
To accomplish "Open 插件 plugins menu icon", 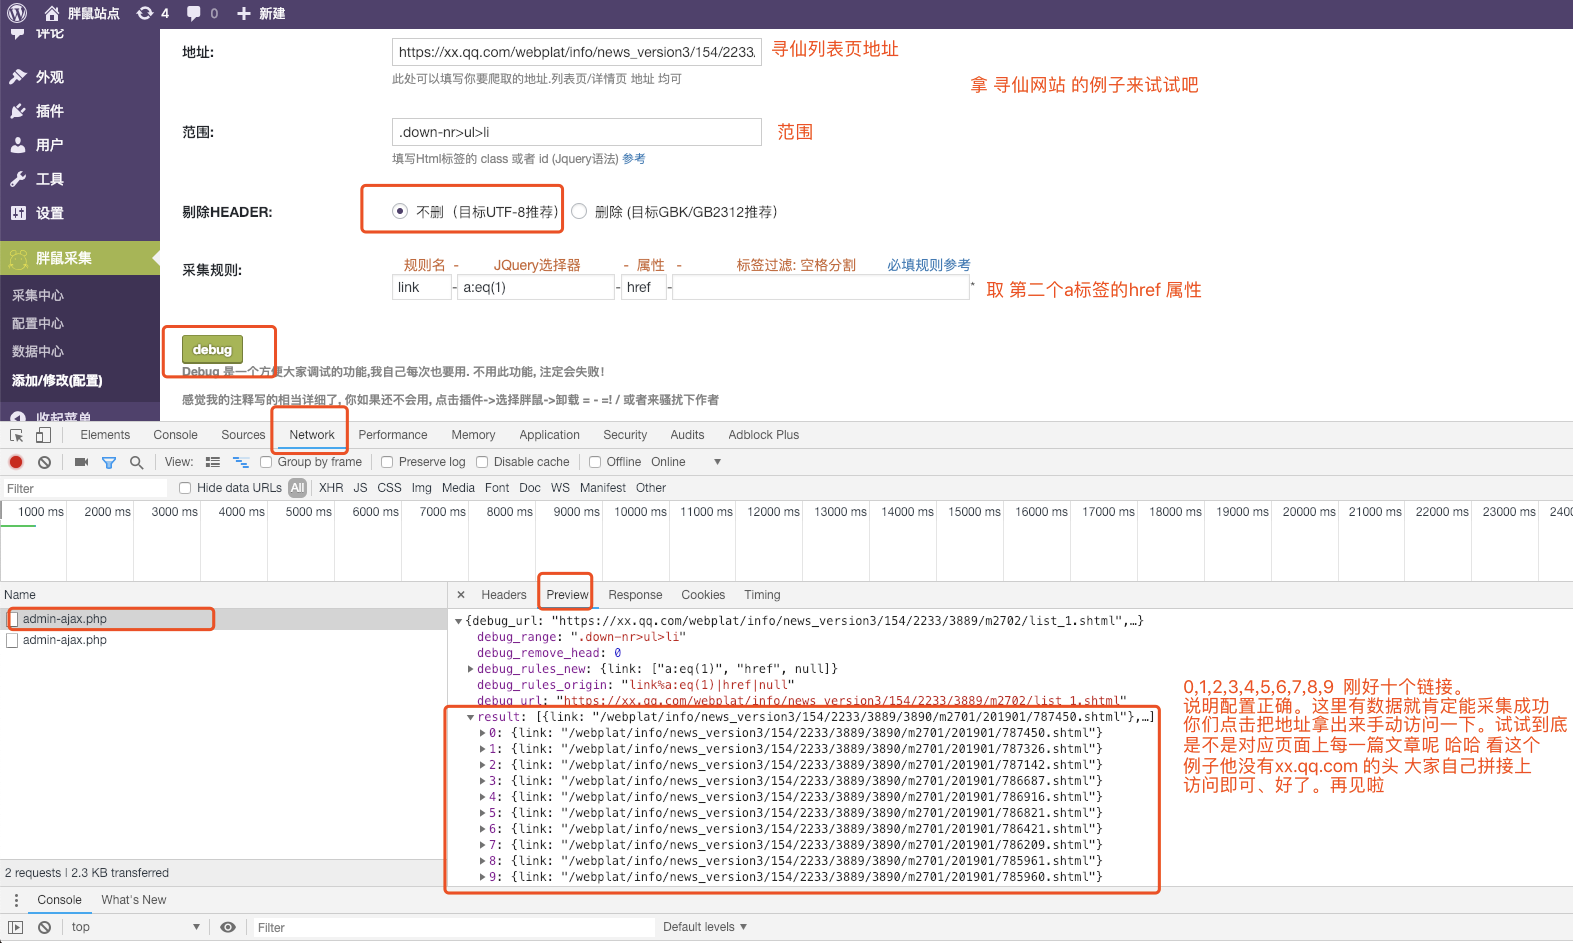I will (18, 111).
